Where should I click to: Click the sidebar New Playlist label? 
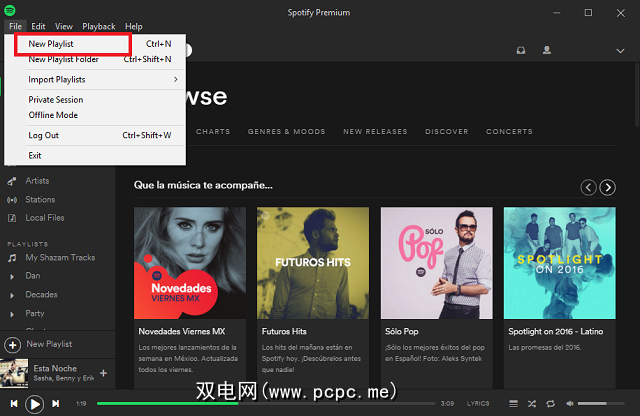click(x=49, y=344)
